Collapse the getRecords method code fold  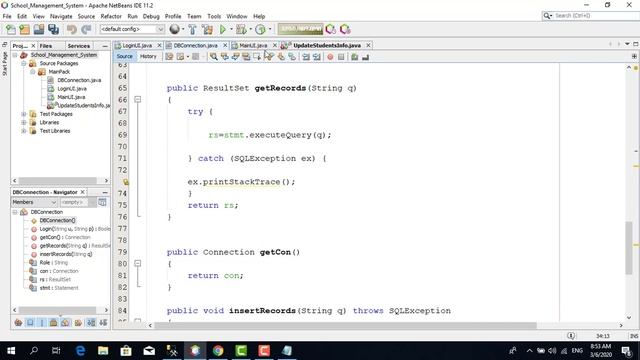point(138,99)
